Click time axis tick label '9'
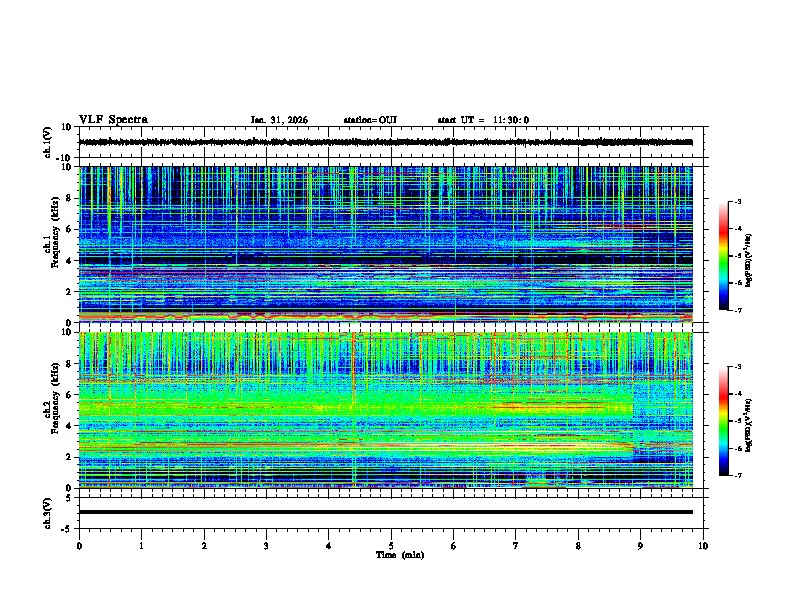792x612 pixels. [x=640, y=546]
